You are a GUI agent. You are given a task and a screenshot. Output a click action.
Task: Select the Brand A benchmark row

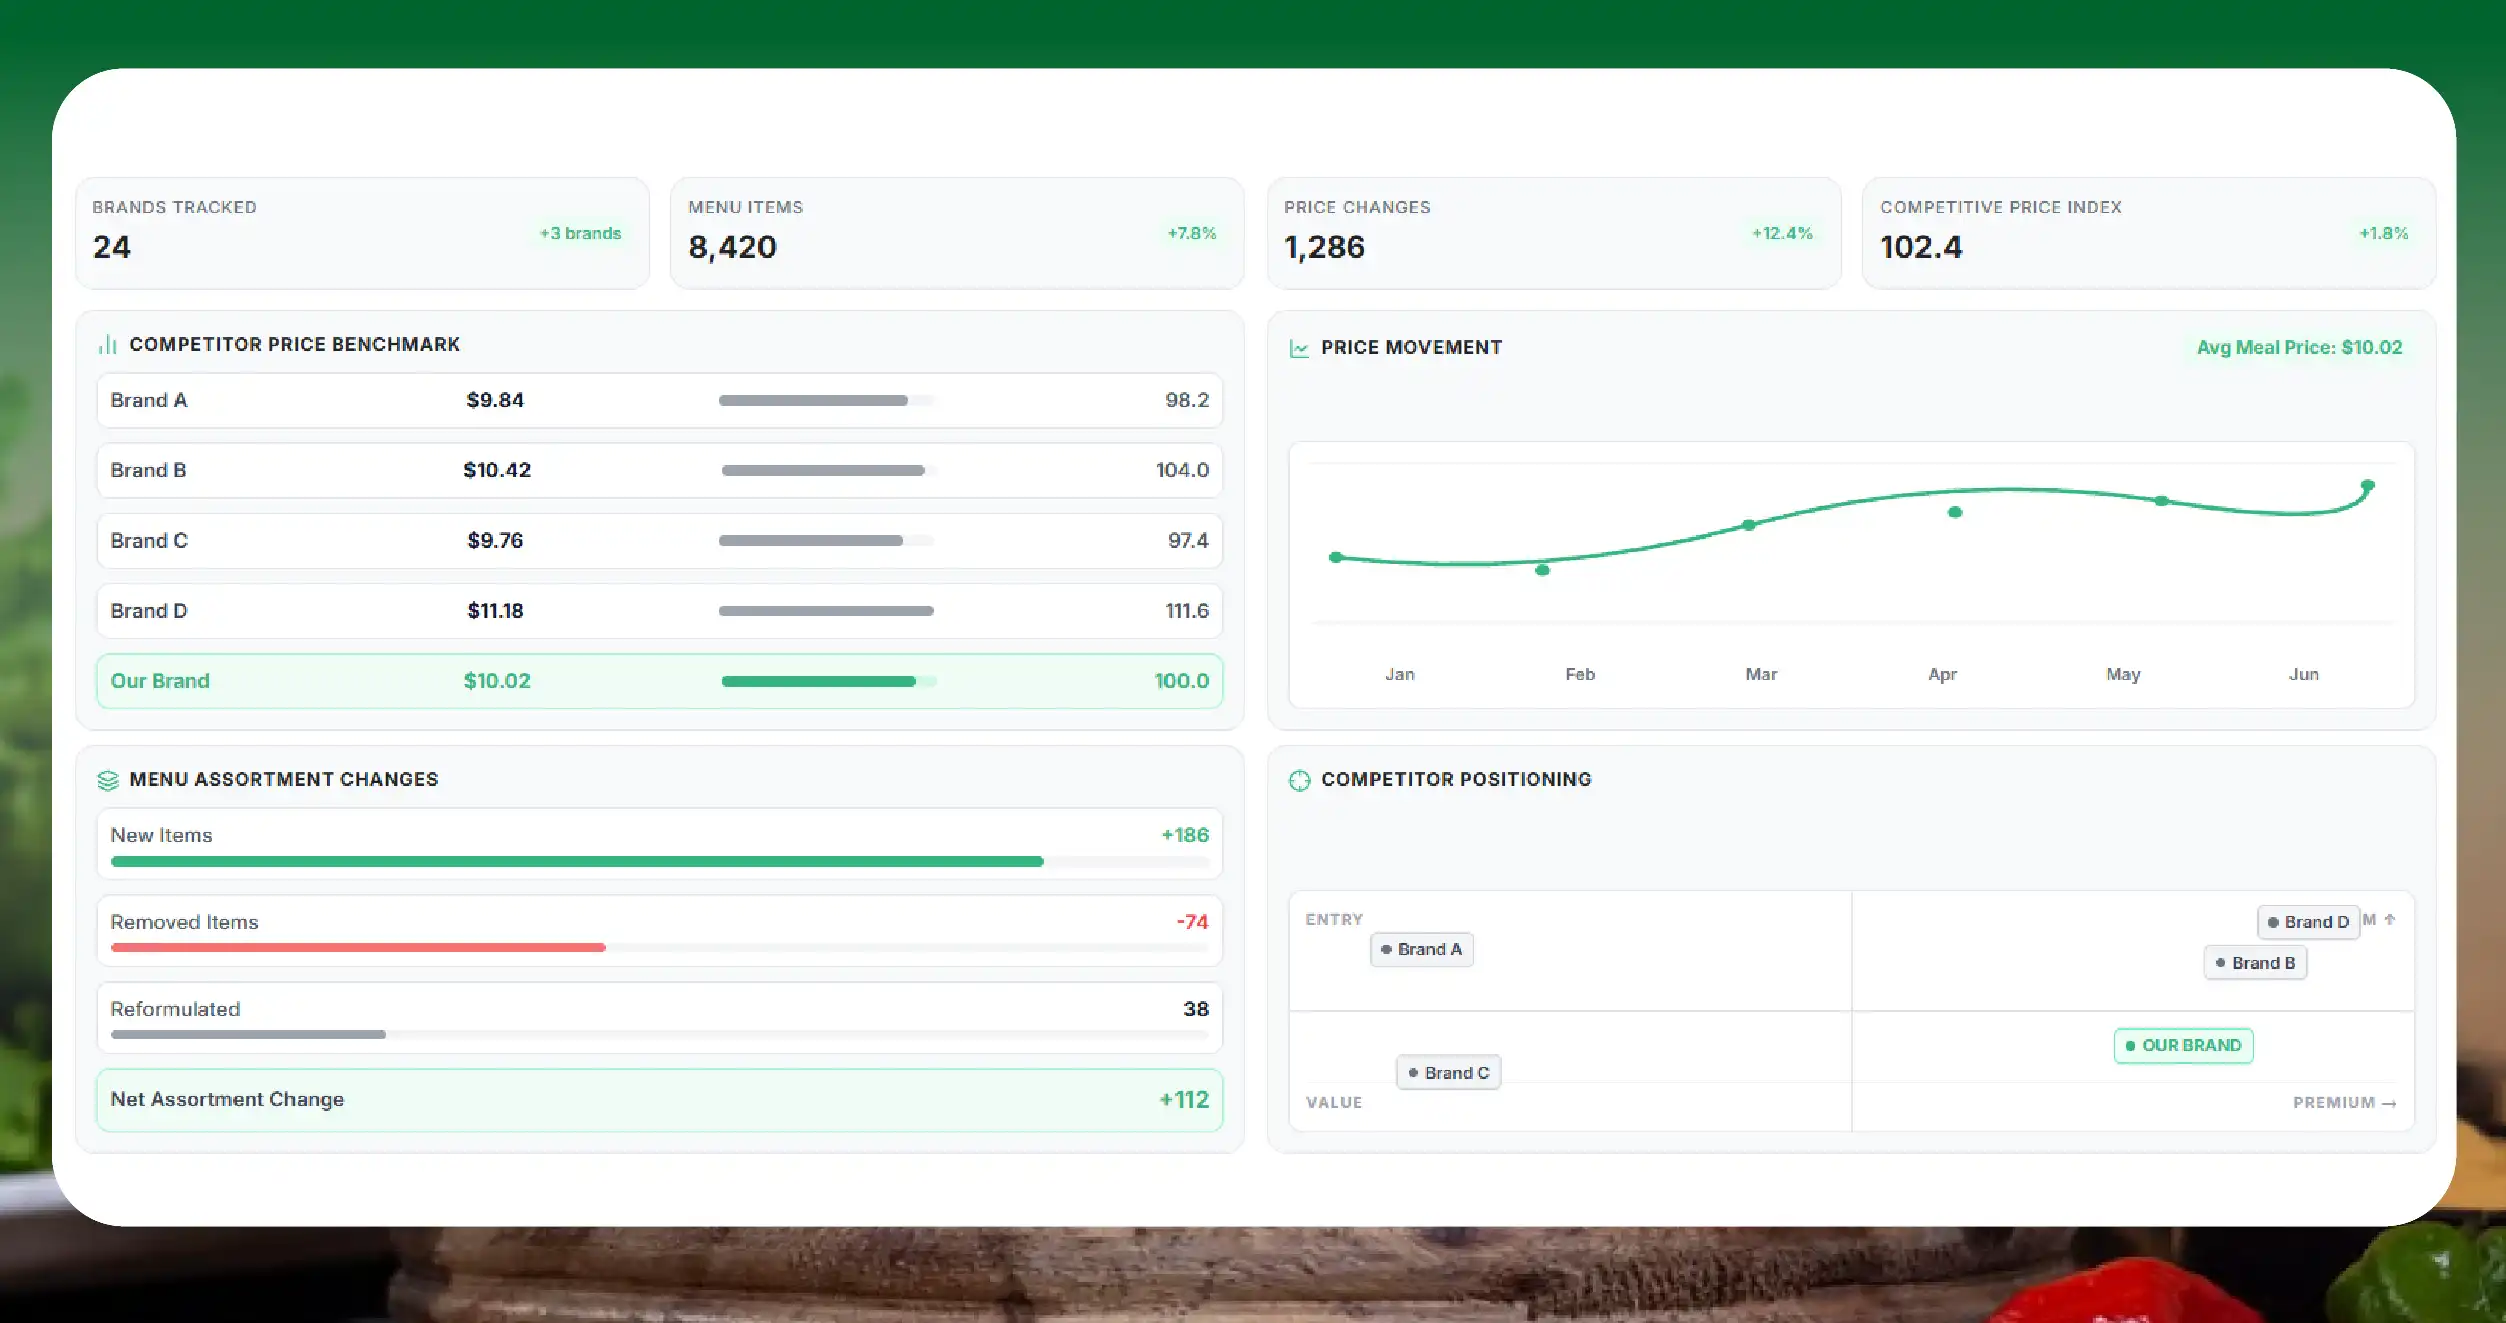pos(659,400)
